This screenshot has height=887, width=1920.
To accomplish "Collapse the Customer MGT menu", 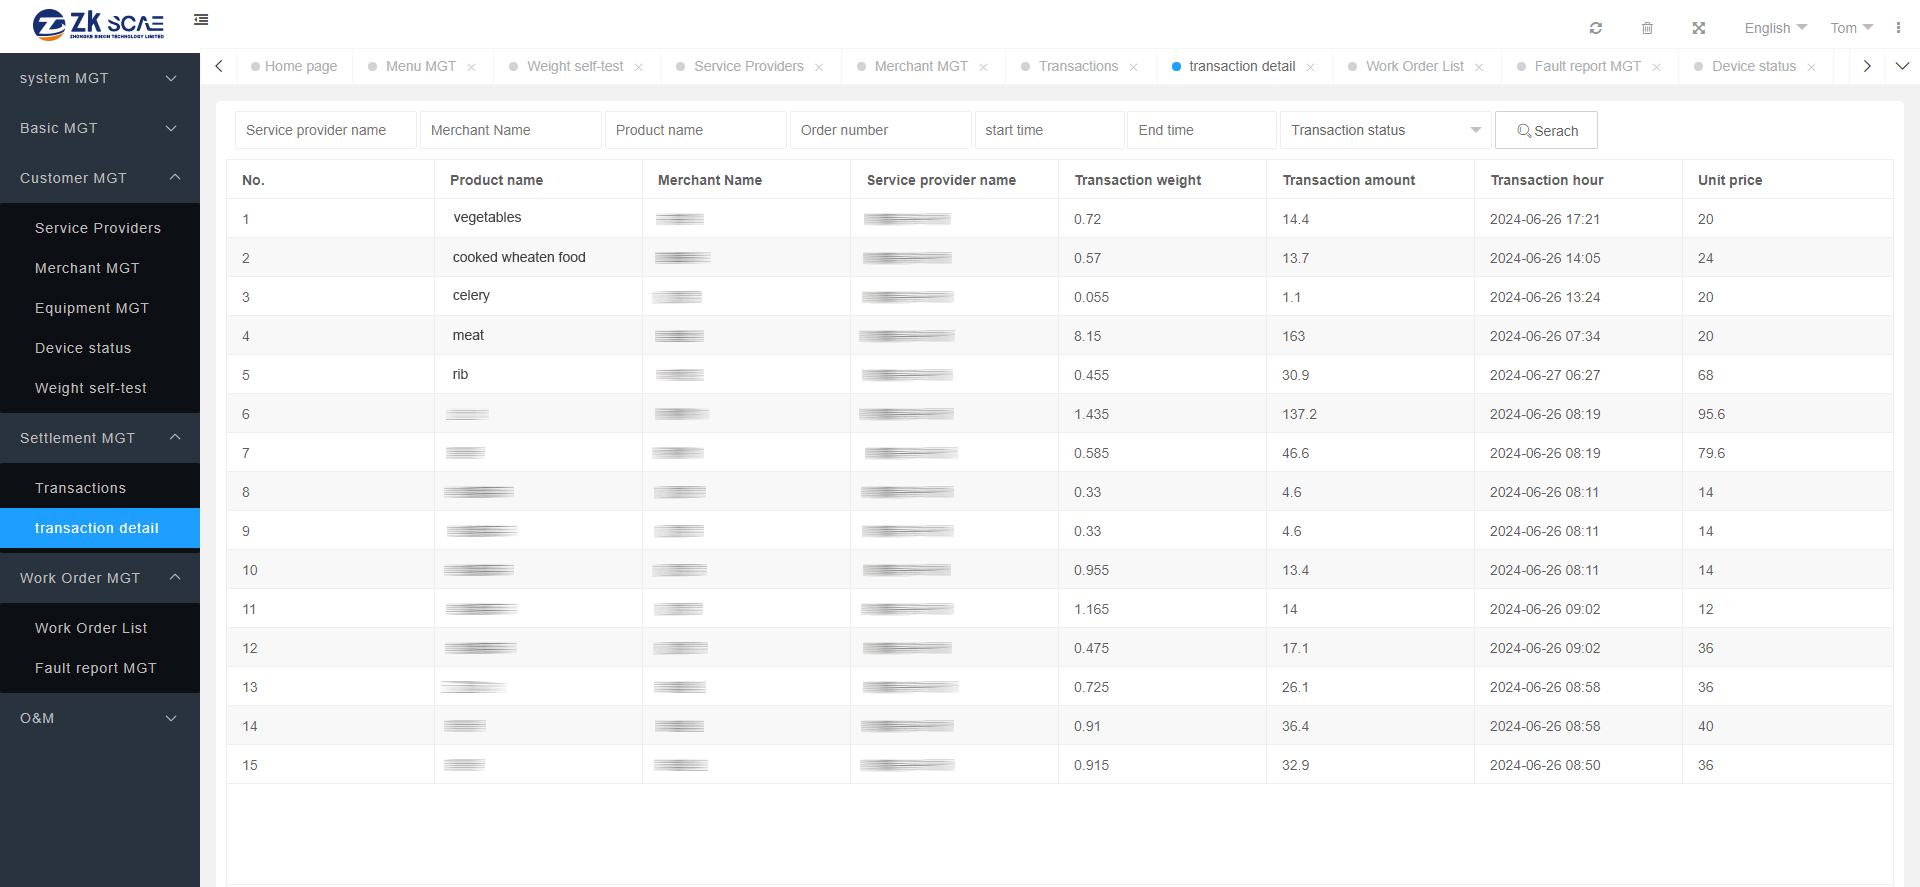I will [100, 178].
